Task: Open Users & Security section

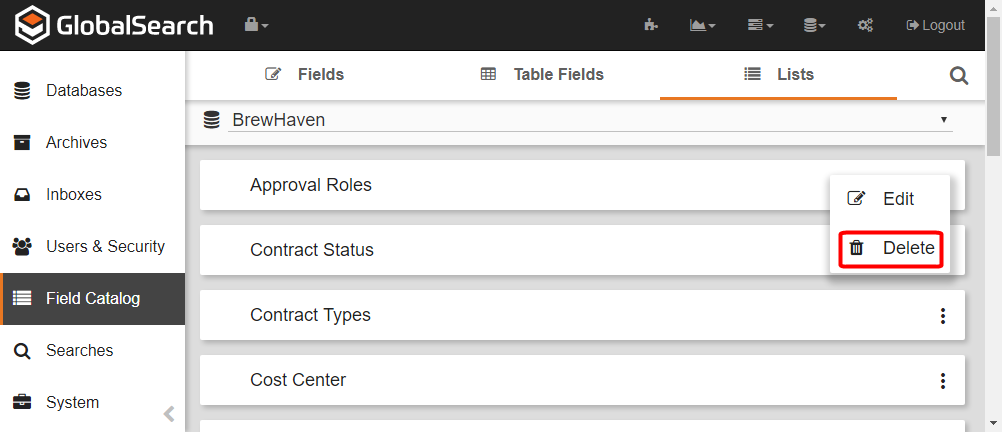Action: click(x=105, y=246)
